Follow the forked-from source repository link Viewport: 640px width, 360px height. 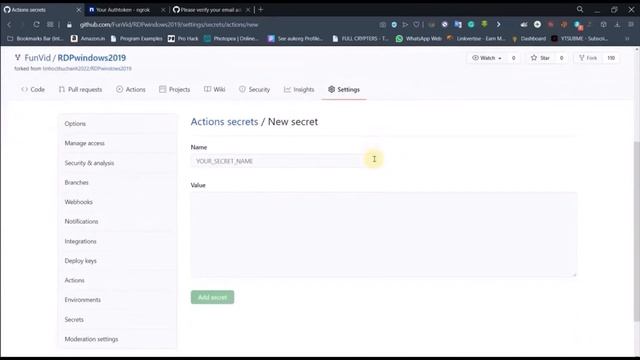coord(87,69)
